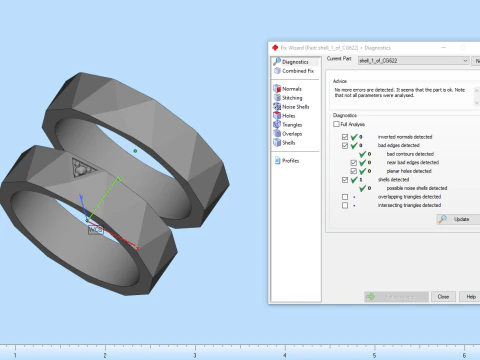Open the Holes page label

point(289,116)
